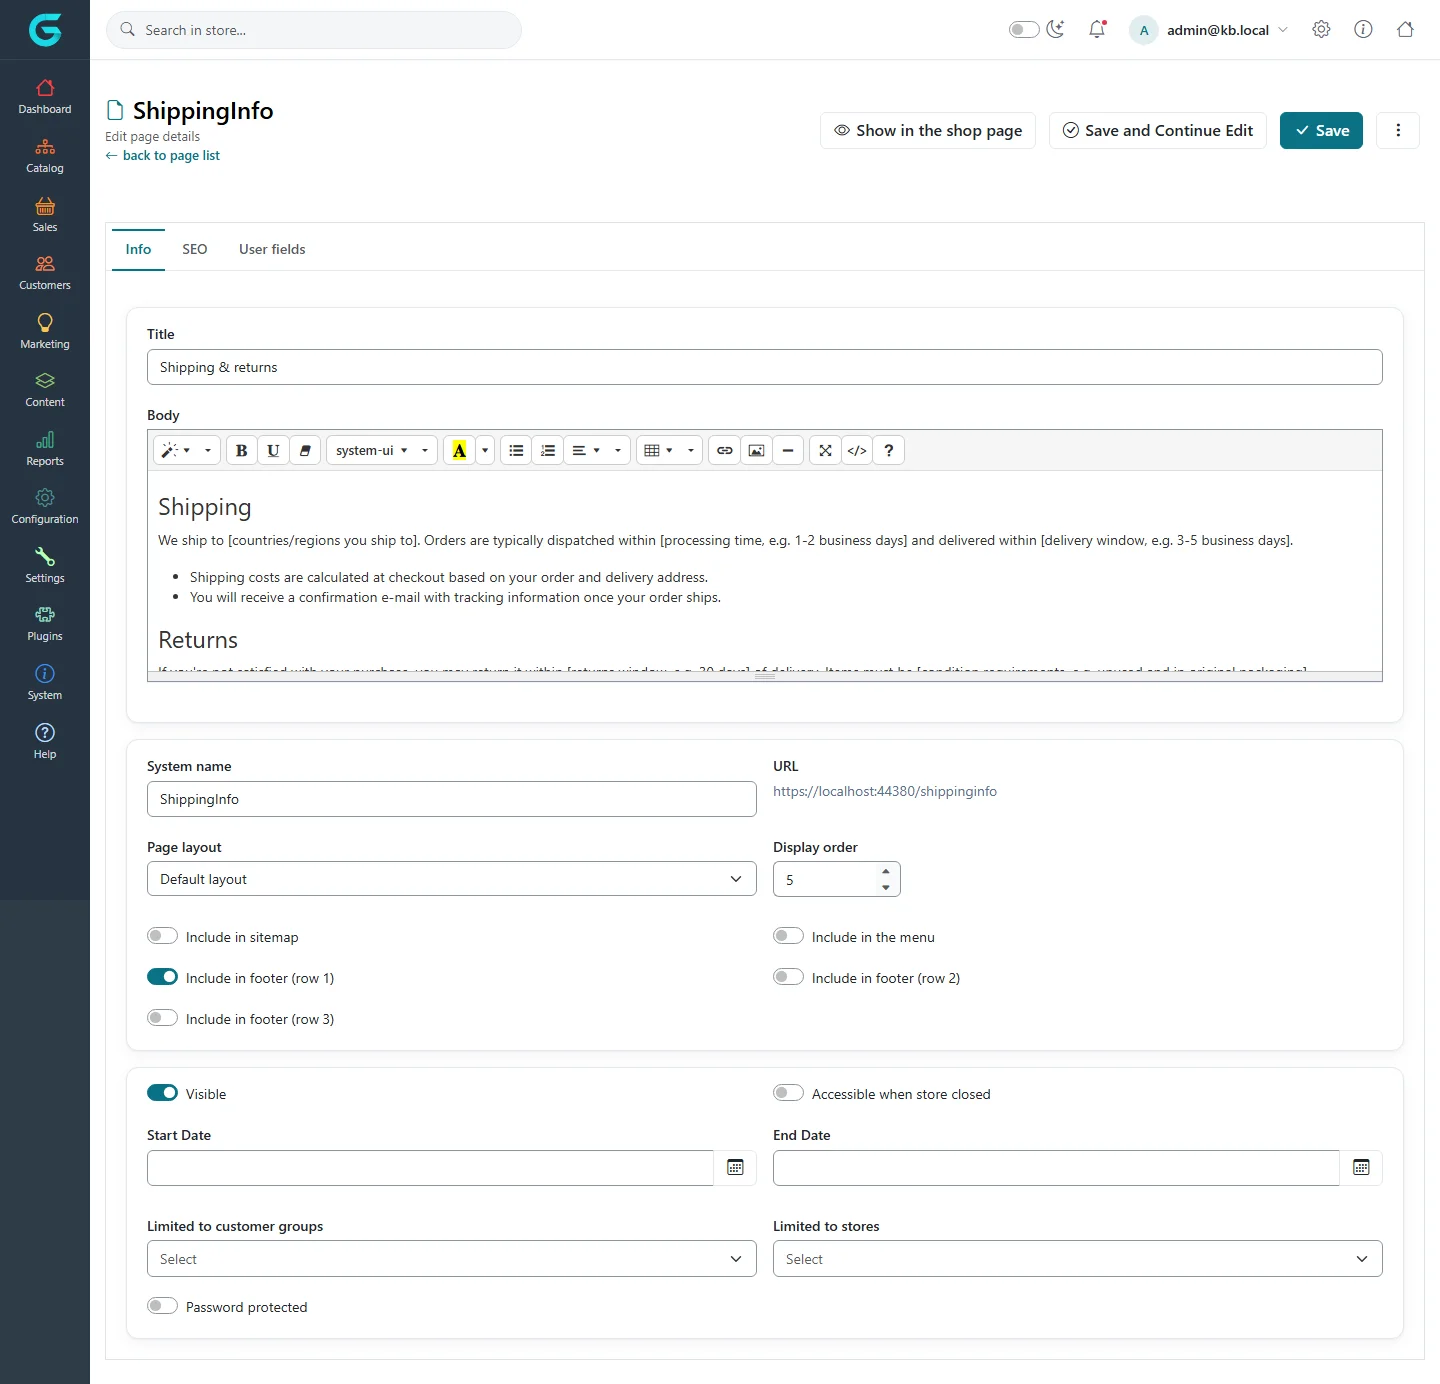Open the User fields tab
Image resolution: width=1440 pixels, height=1384 pixels.
pos(272,249)
